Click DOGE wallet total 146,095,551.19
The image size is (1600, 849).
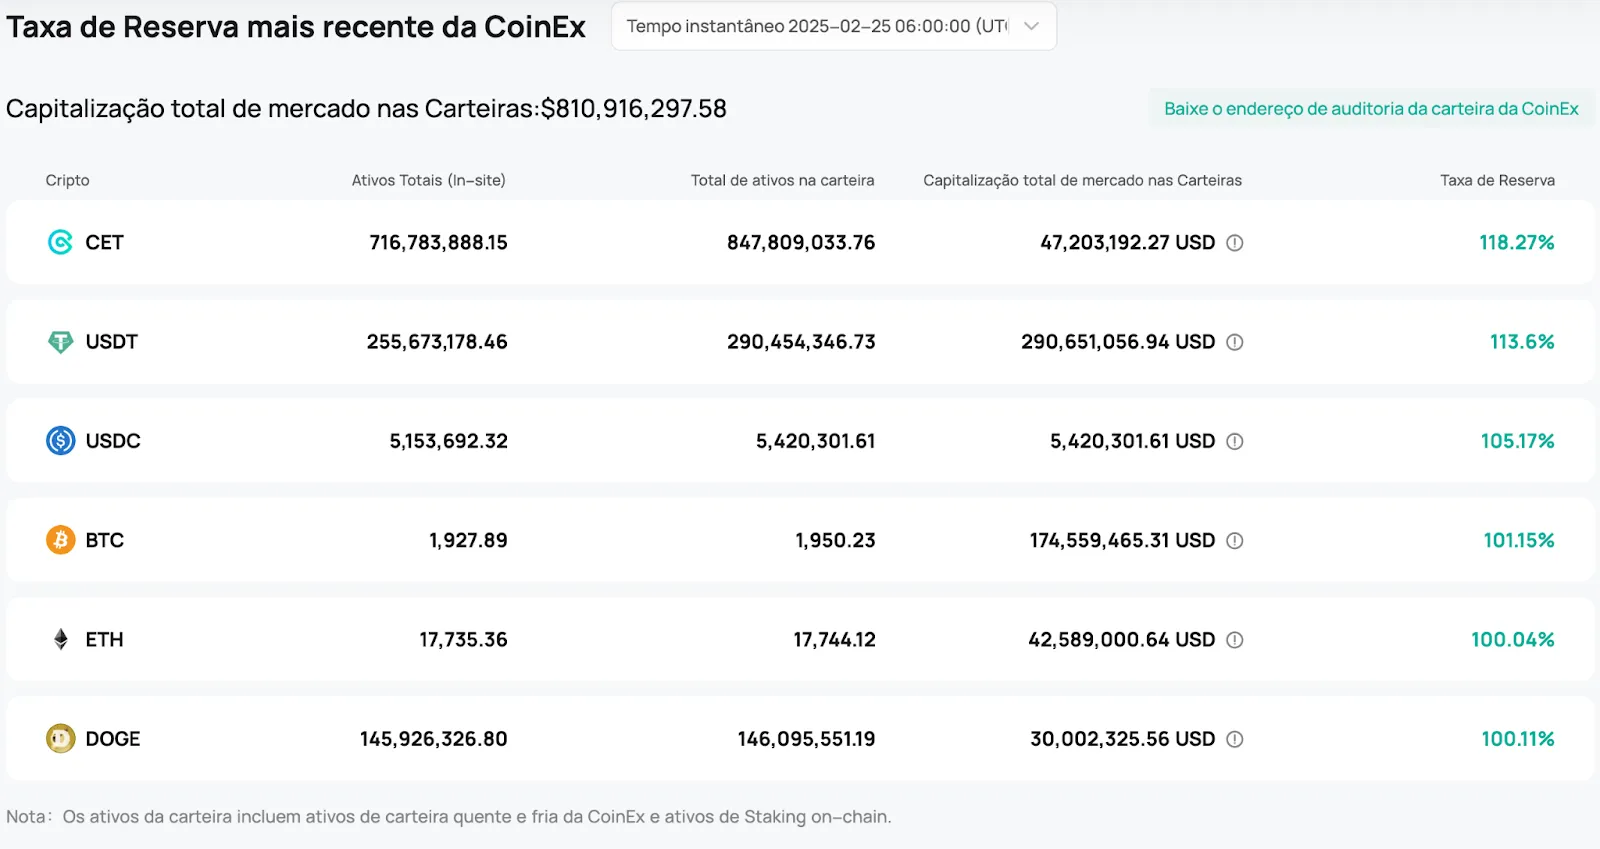(806, 739)
